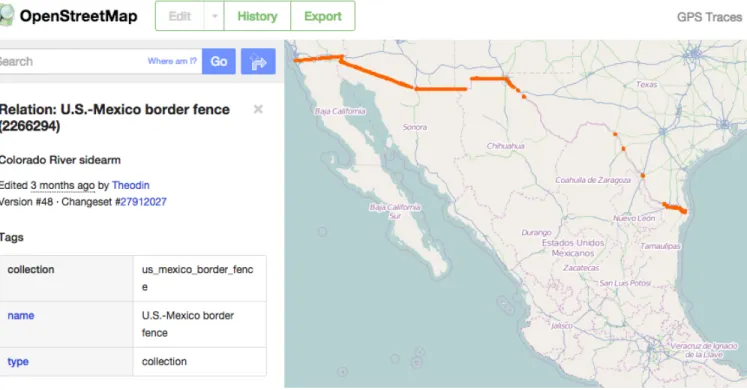
Task: Open changeset #27912027 link
Action: 143,202
